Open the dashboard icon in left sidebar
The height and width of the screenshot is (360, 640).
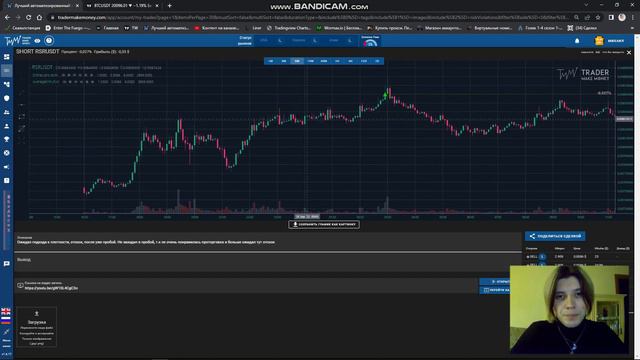(x=7, y=57)
